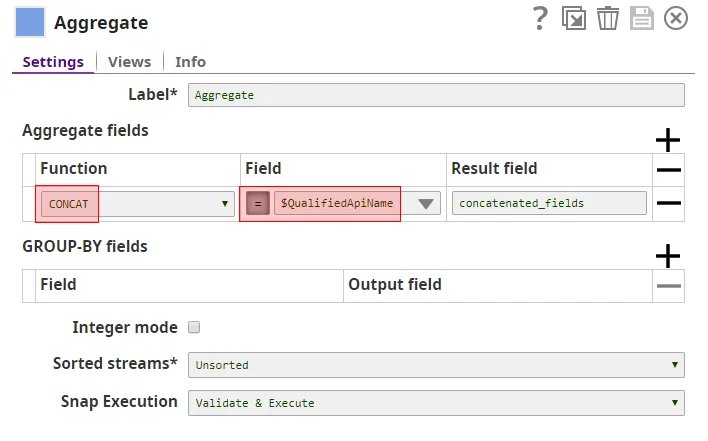Delete the snap with trash icon

pyautogui.click(x=607, y=18)
